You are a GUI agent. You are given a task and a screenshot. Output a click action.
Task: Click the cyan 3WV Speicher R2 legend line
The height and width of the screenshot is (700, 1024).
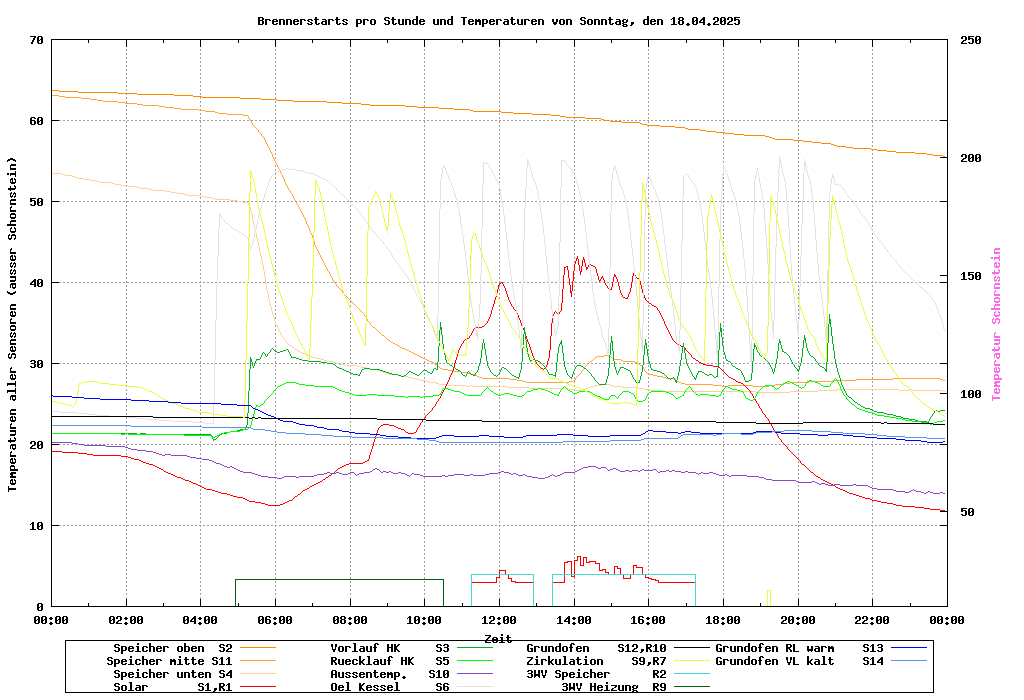[692, 674]
